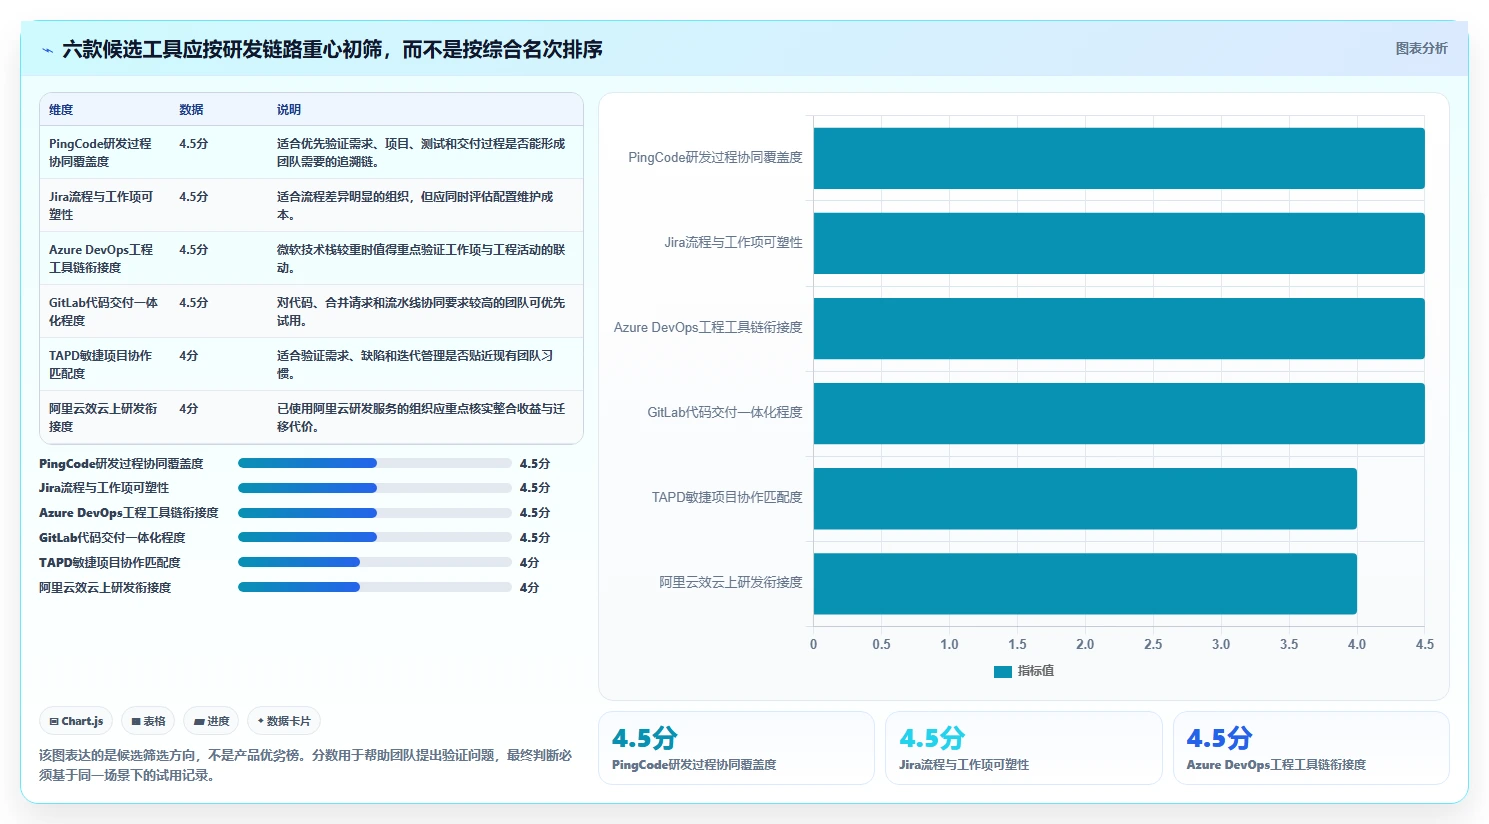Click description starting 已使用阿里云研发服务
Viewport: 1489px width, 824px height.
(421, 417)
